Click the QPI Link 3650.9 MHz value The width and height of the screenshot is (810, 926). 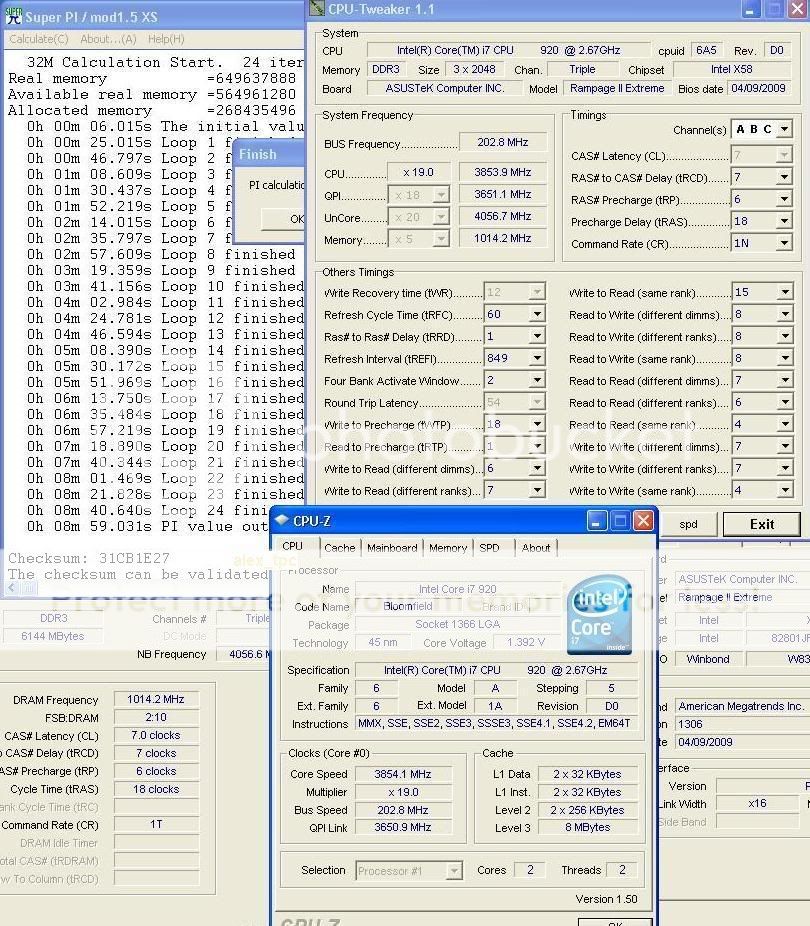point(403,827)
